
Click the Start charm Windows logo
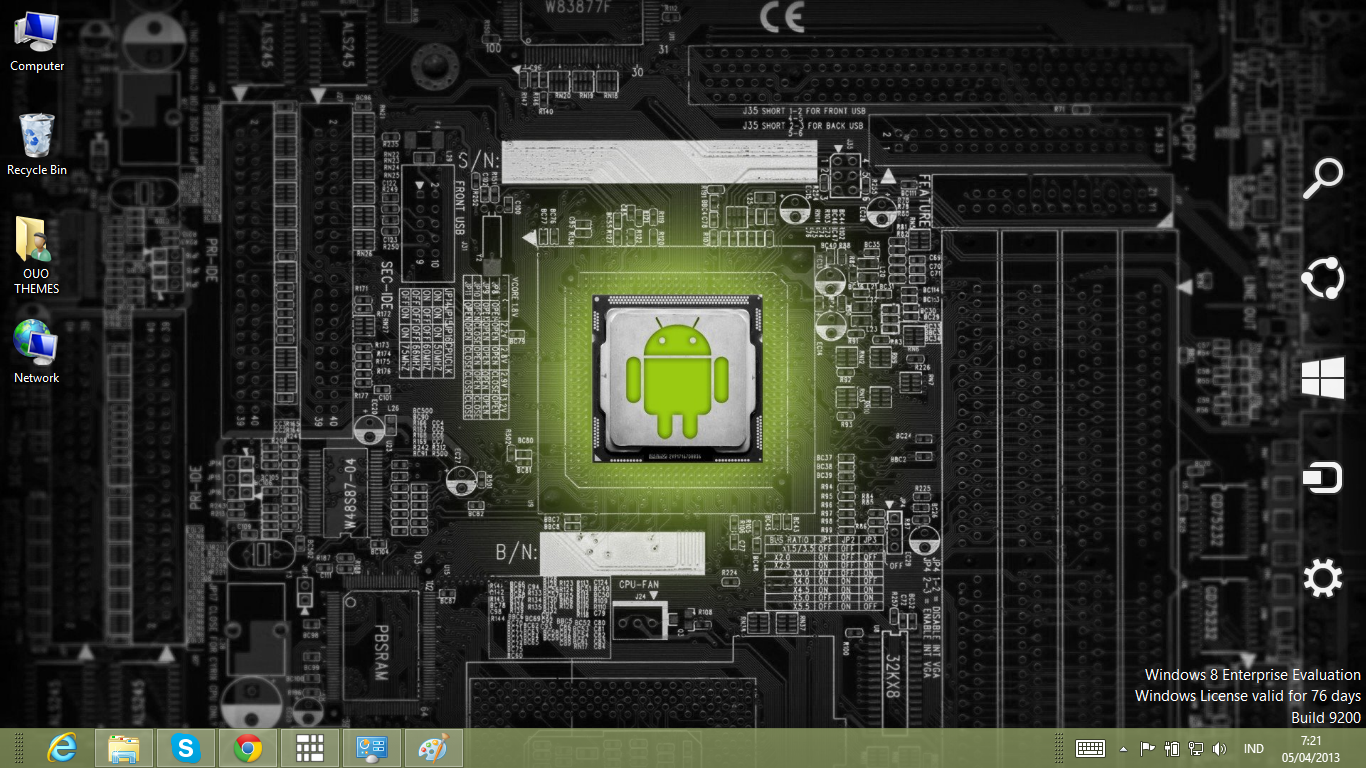[1323, 379]
